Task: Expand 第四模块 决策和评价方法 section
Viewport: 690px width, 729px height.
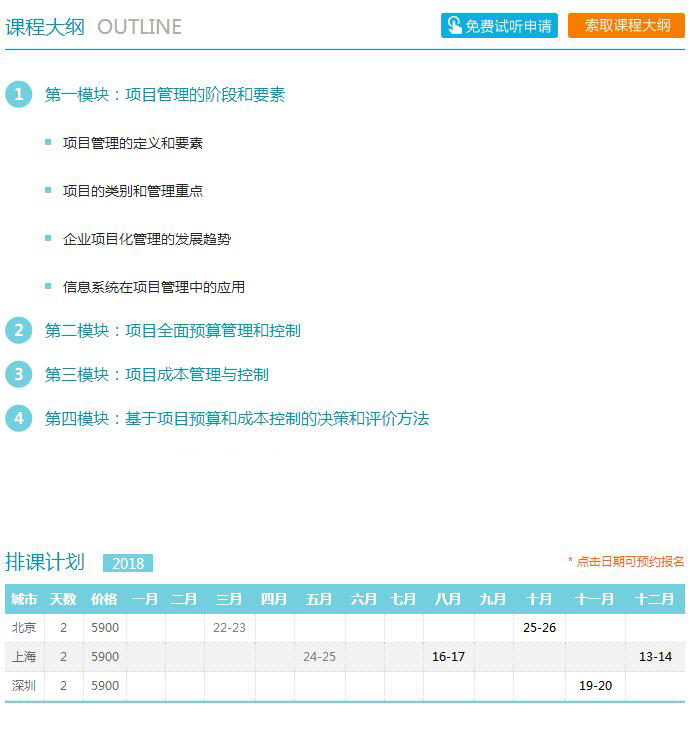Action: tap(237, 418)
